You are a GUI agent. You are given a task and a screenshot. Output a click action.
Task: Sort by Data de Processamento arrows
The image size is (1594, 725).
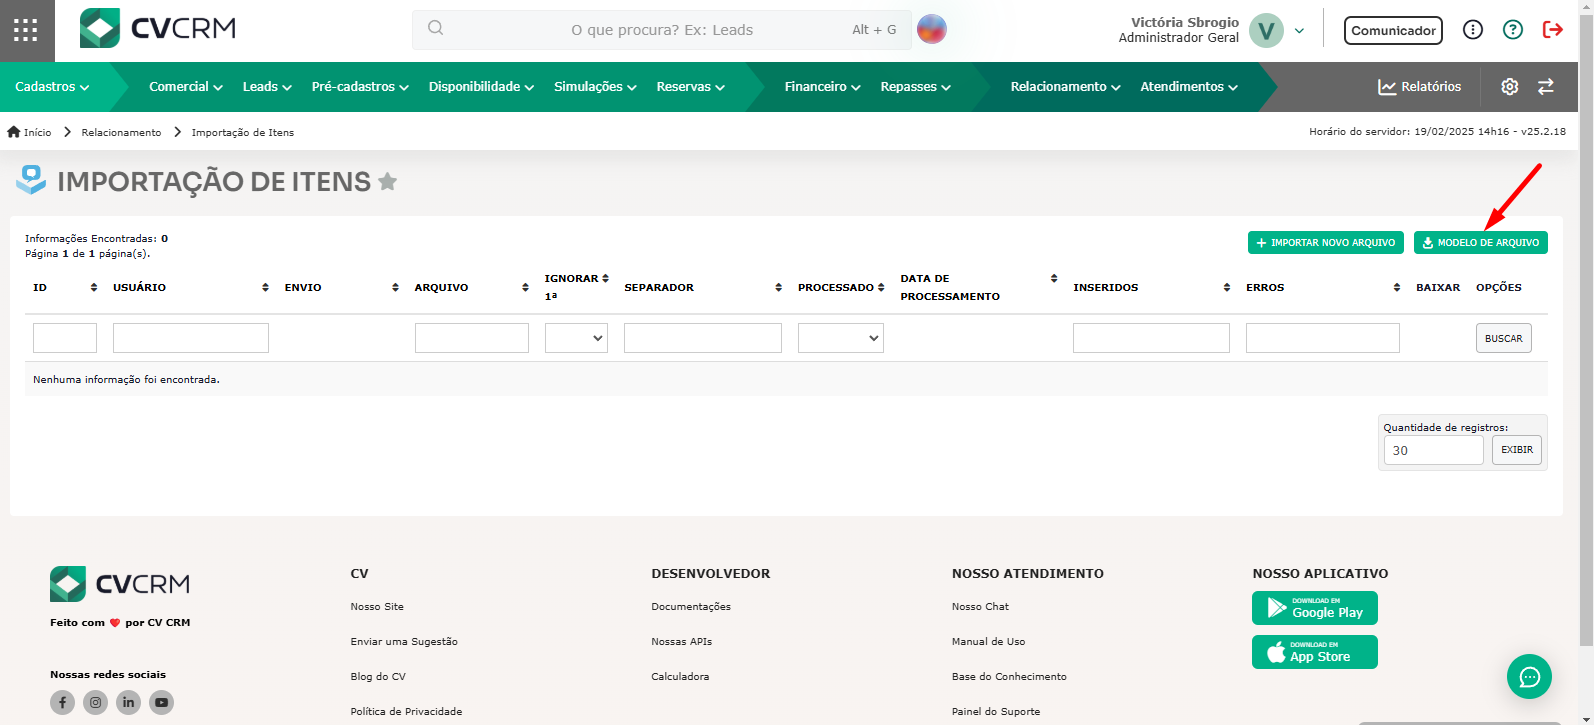(x=1054, y=278)
